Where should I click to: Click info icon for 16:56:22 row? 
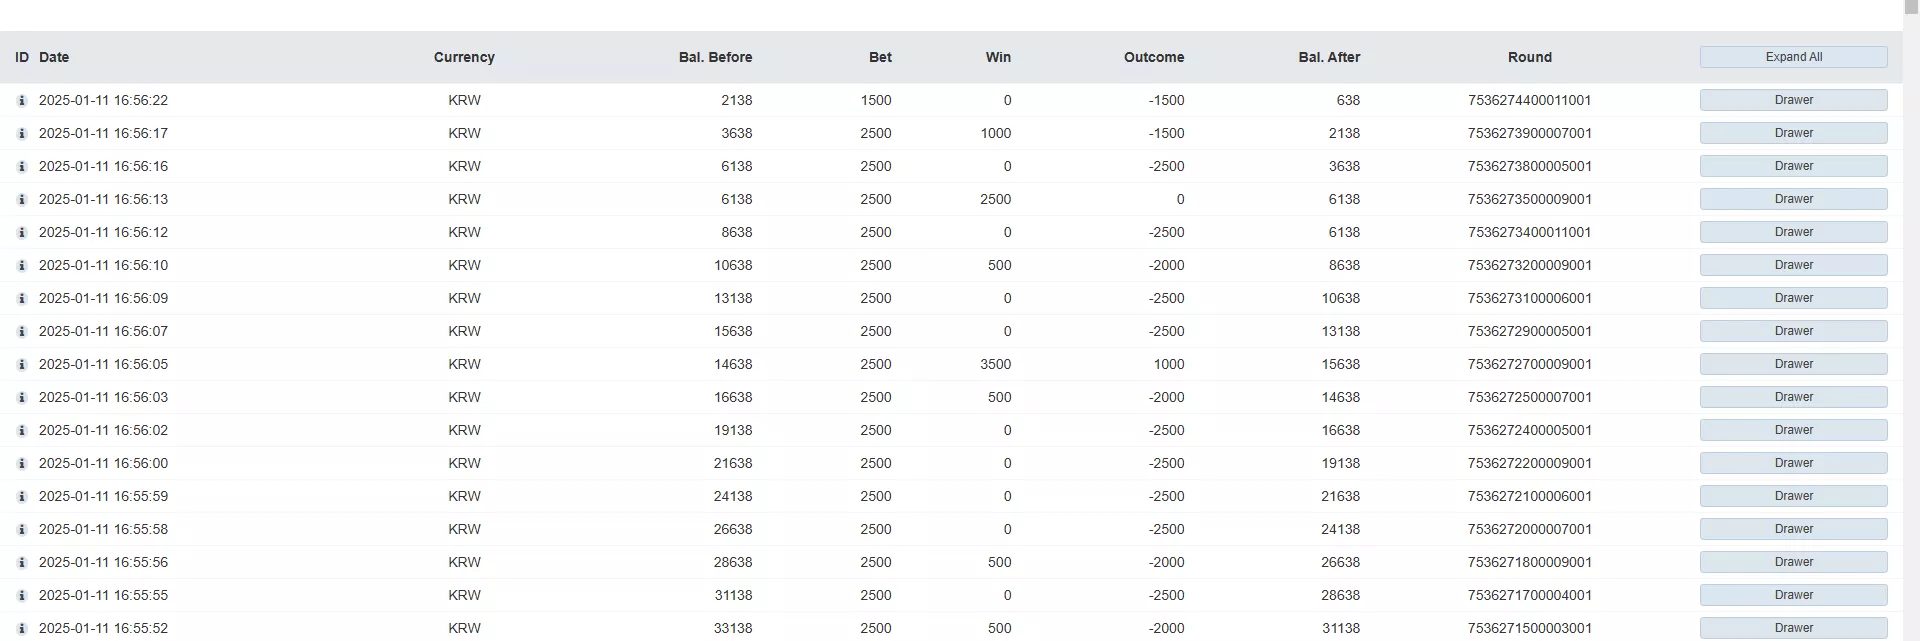tap(22, 101)
